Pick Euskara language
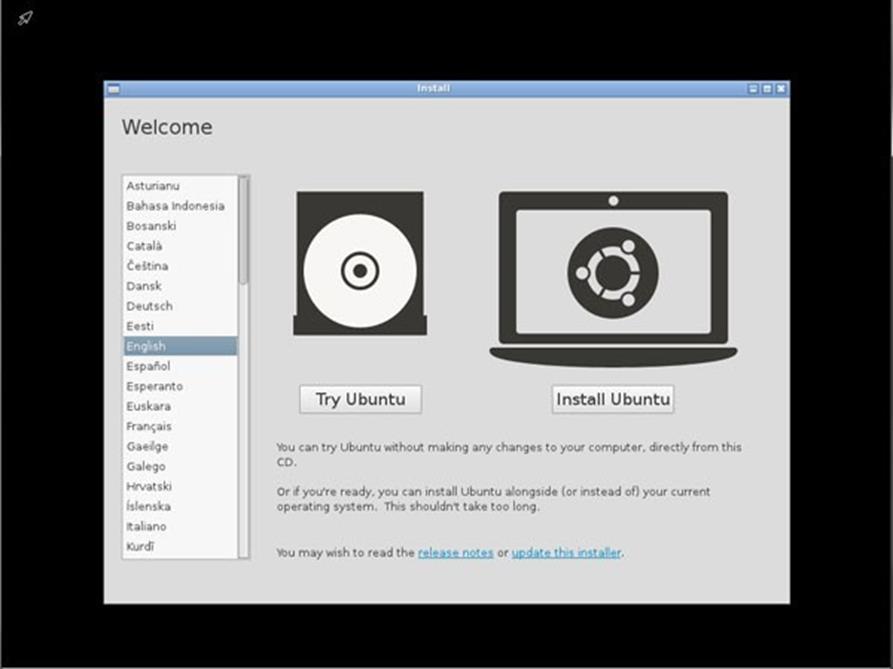 pyautogui.click(x=180, y=406)
